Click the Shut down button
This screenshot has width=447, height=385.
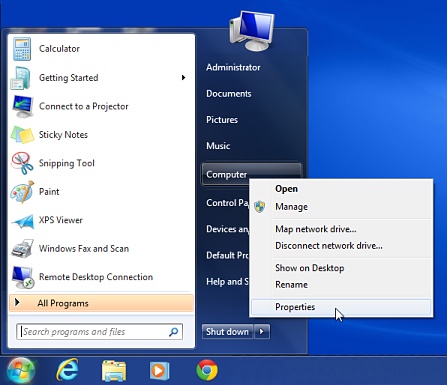[x=227, y=332]
